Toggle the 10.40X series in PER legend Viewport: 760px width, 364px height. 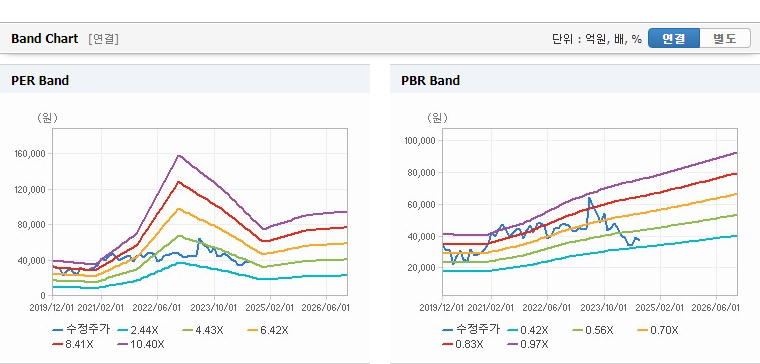click(141, 345)
